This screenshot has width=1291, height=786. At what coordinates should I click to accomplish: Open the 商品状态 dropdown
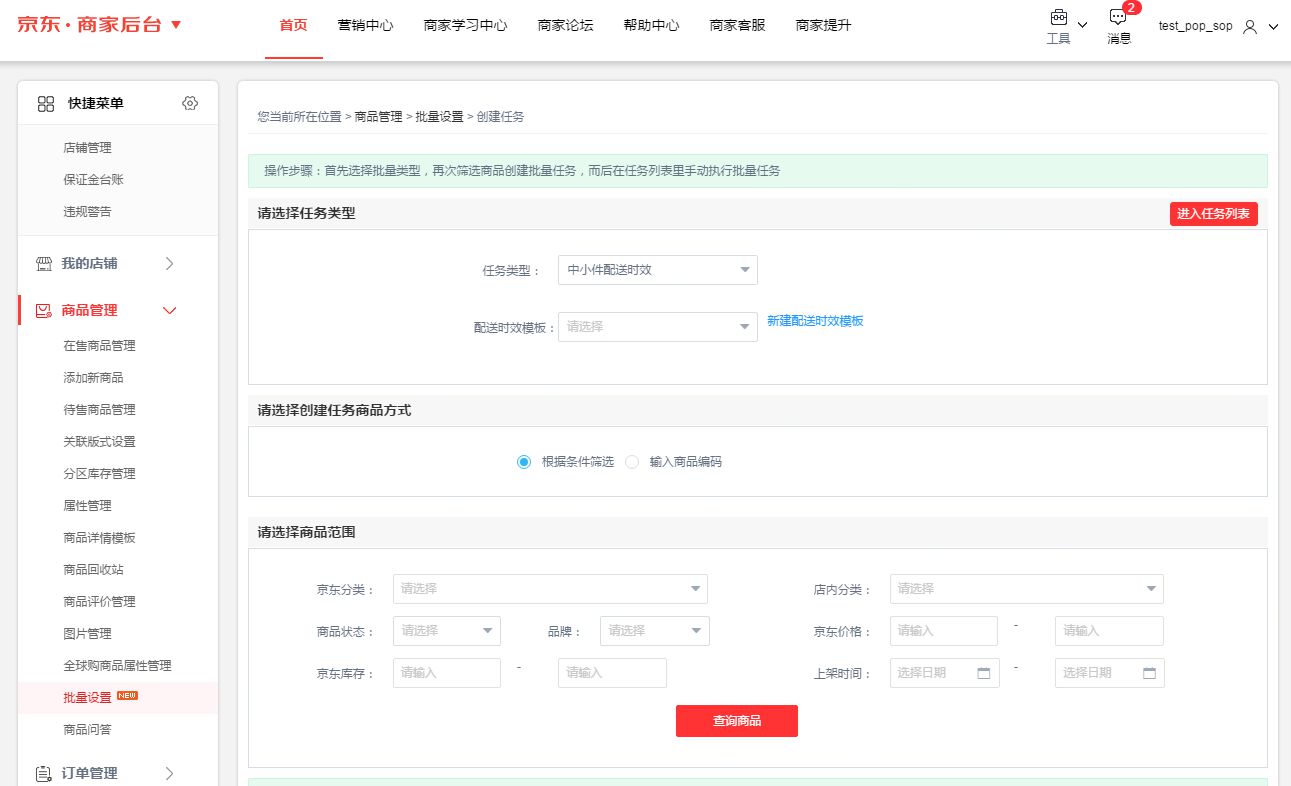coord(447,631)
